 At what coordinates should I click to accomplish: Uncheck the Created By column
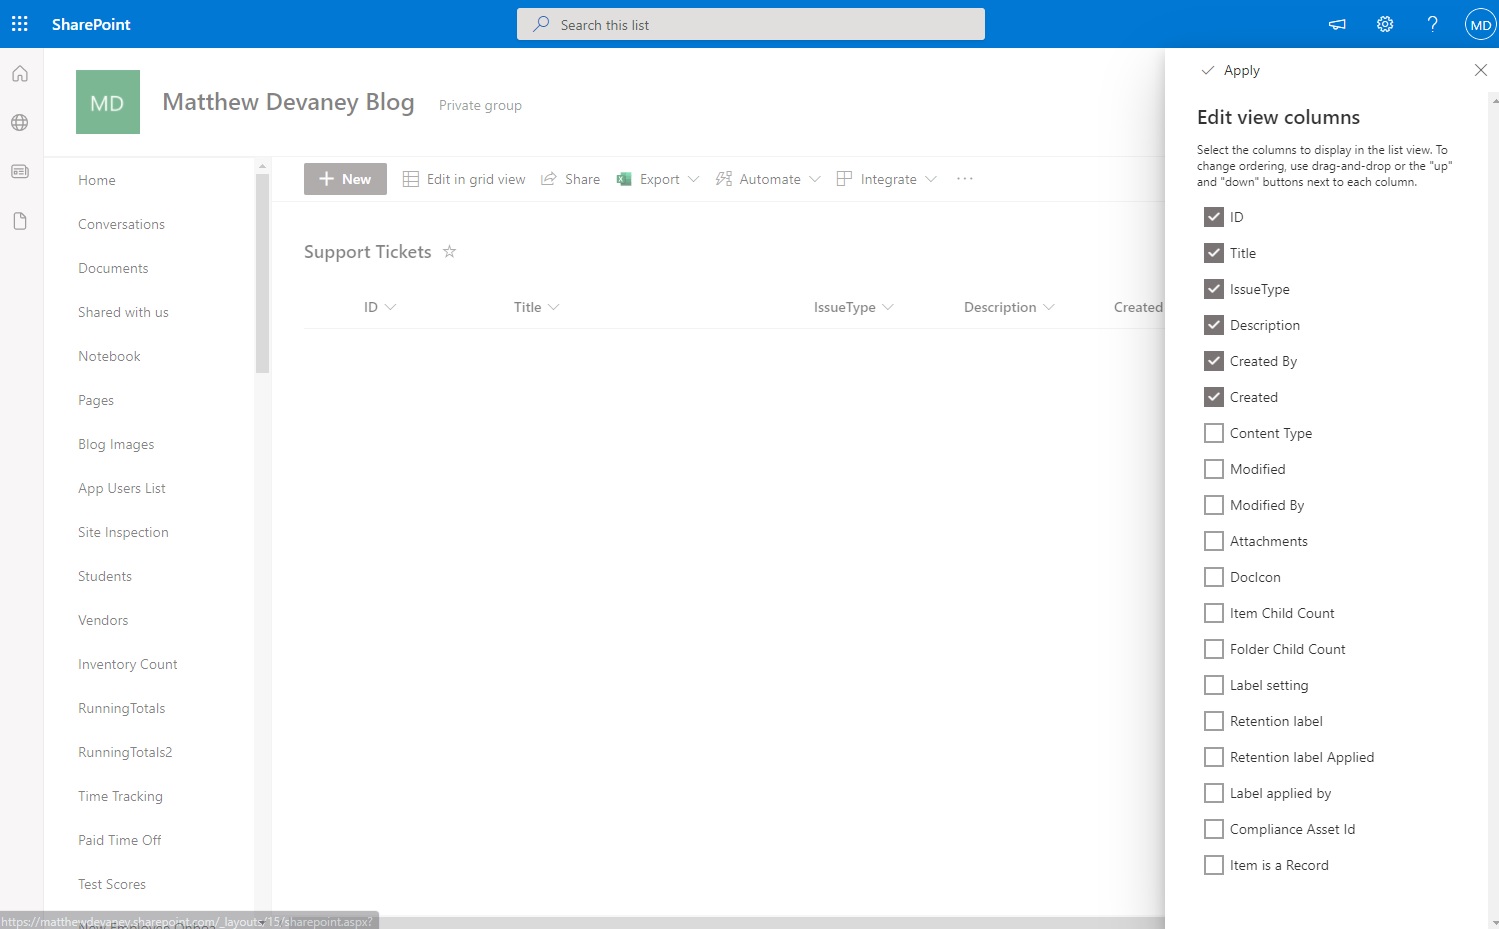click(1213, 360)
